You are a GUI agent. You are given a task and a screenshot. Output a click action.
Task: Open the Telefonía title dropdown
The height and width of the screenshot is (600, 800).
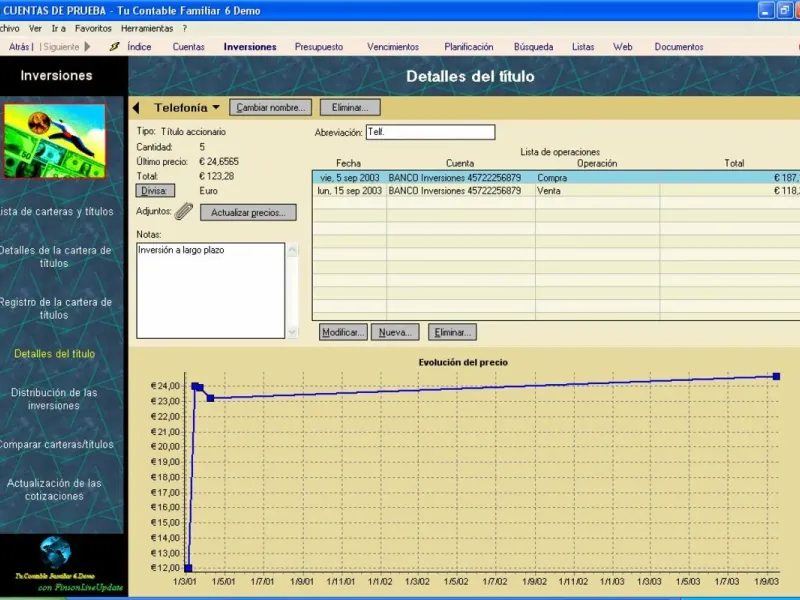(x=216, y=108)
